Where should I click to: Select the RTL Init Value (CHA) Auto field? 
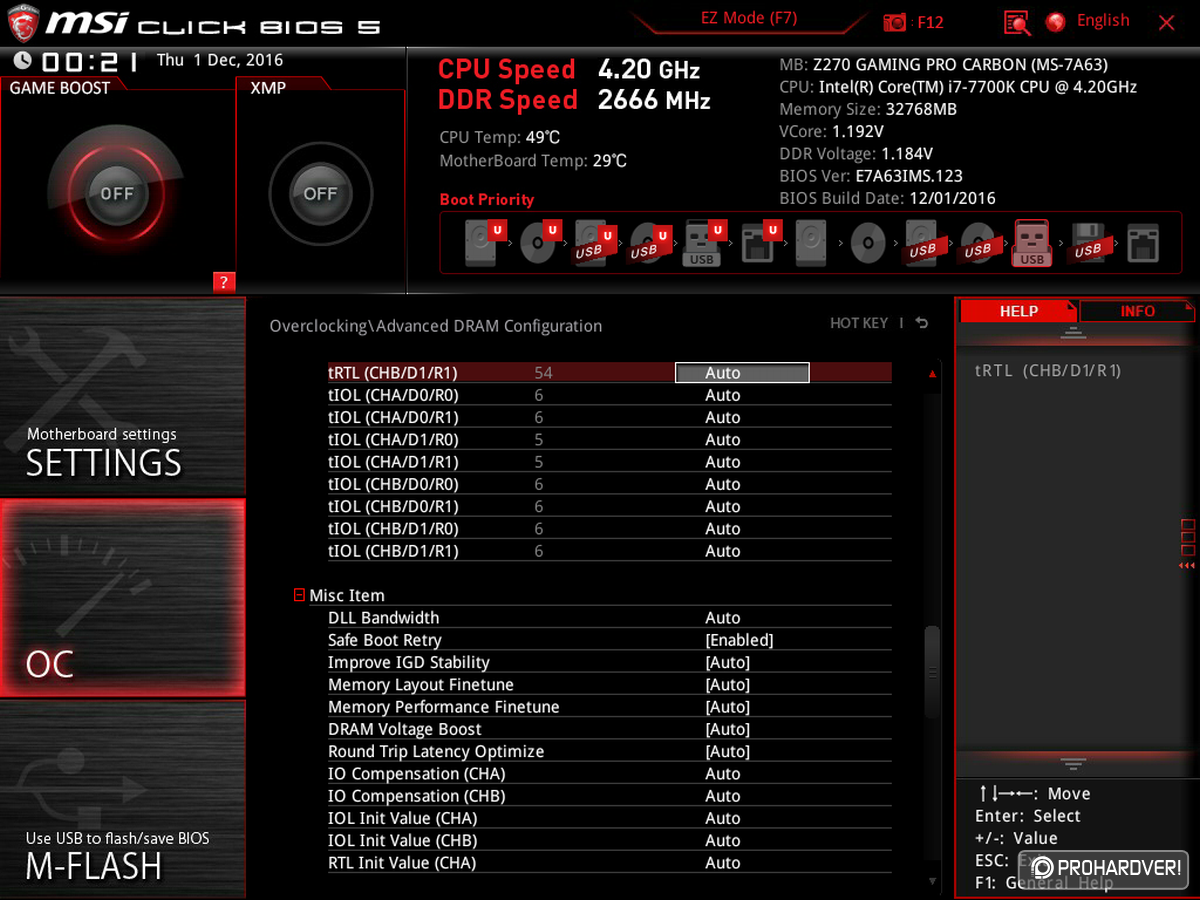point(722,862)
